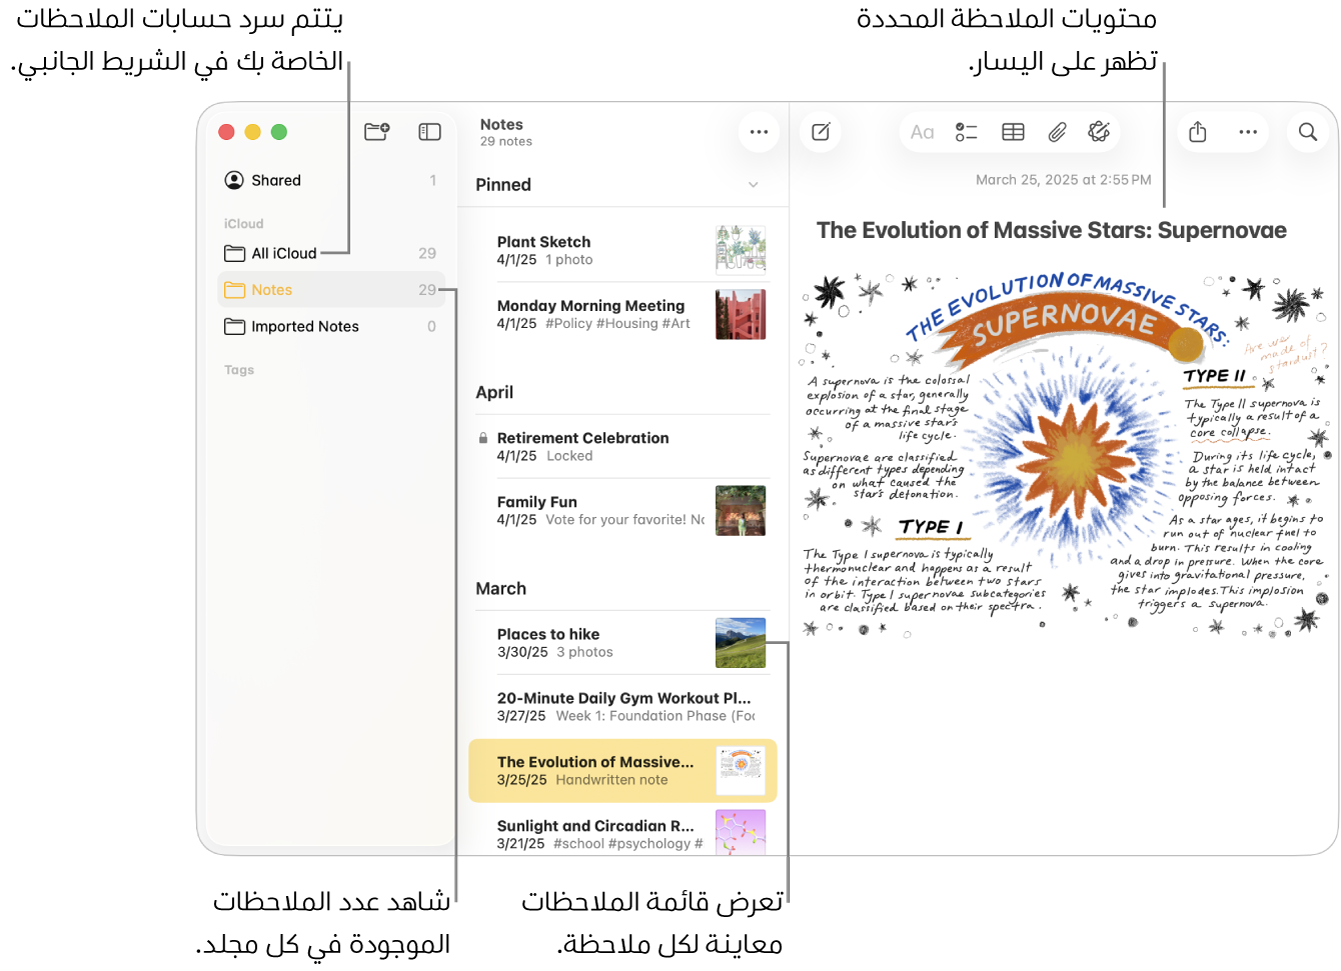Click the note title about Supernovae

pyautogui.click(x=1051, y=231)
